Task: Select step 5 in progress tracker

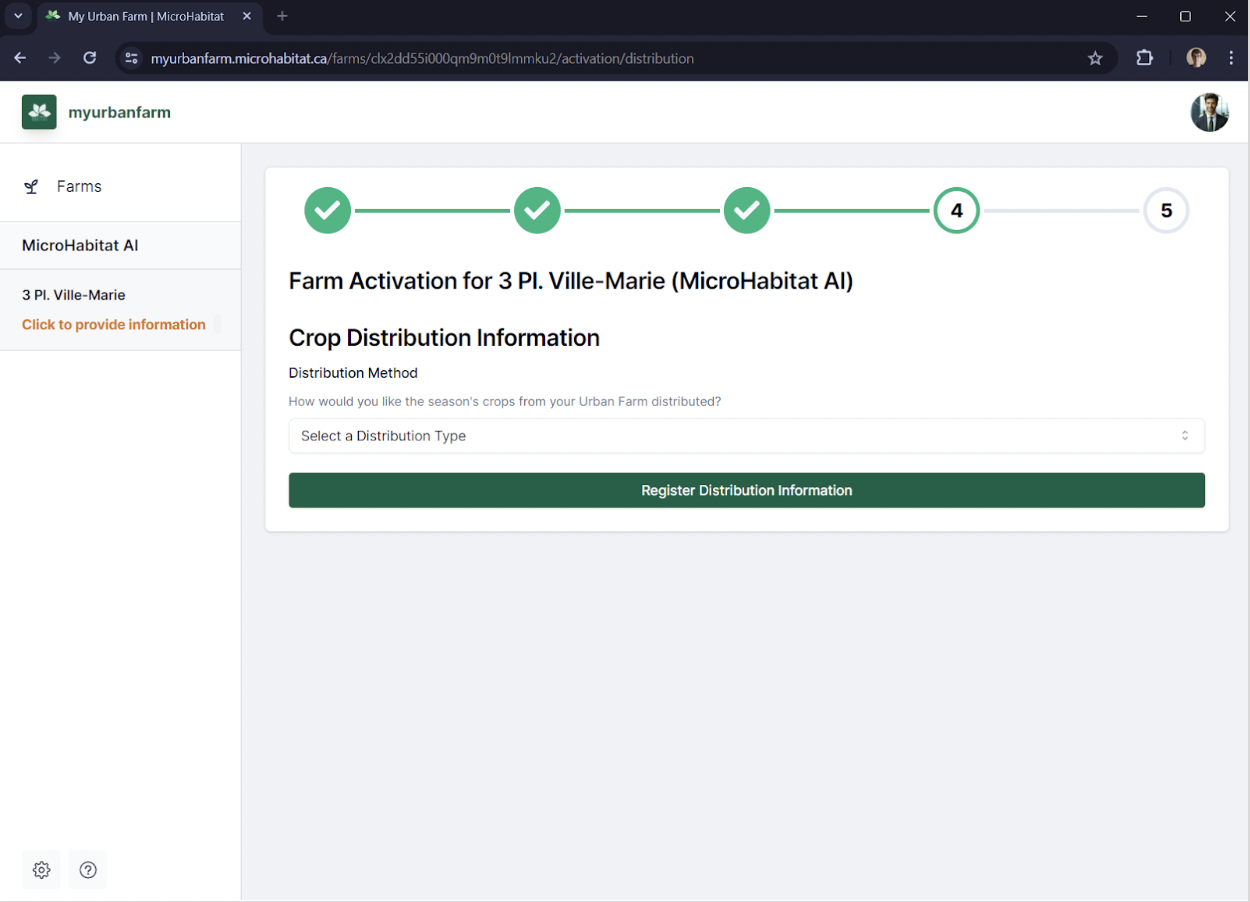Action: coord(1166,211)
